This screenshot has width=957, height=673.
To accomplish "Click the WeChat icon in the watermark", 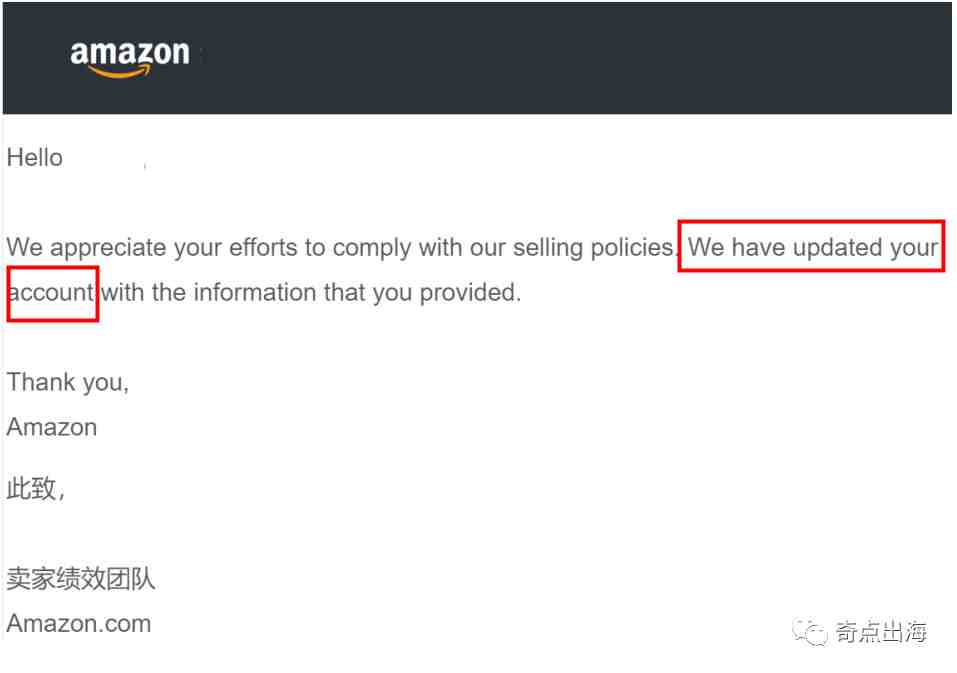I will (810, 632).
